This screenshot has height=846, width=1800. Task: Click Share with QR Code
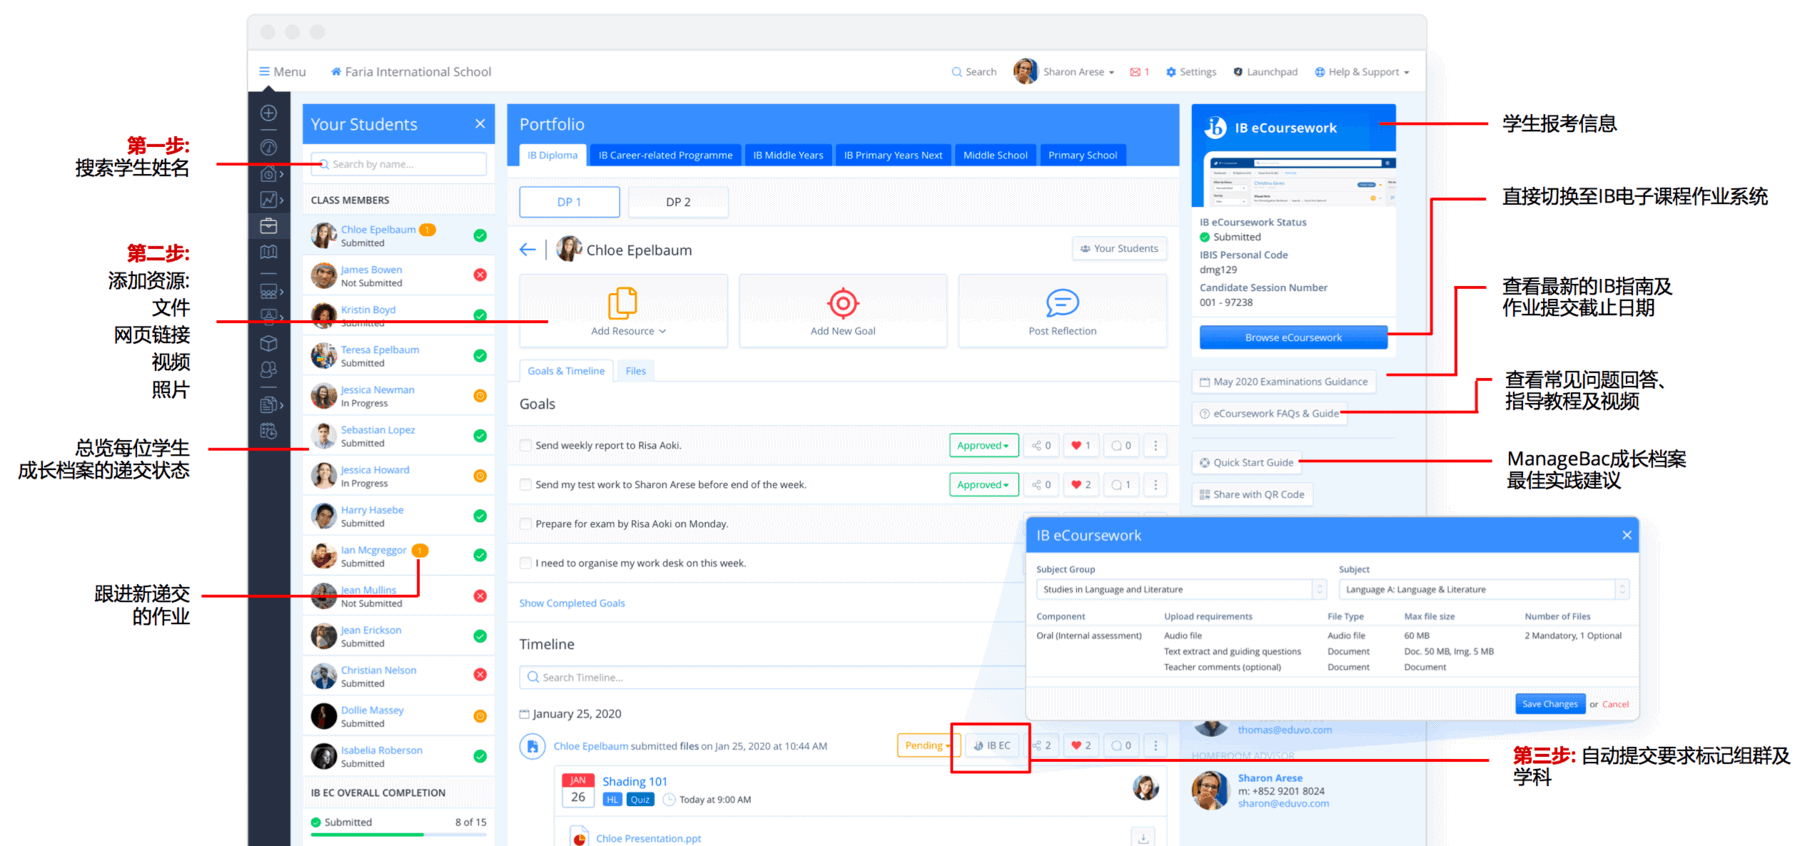point(1252,495)
